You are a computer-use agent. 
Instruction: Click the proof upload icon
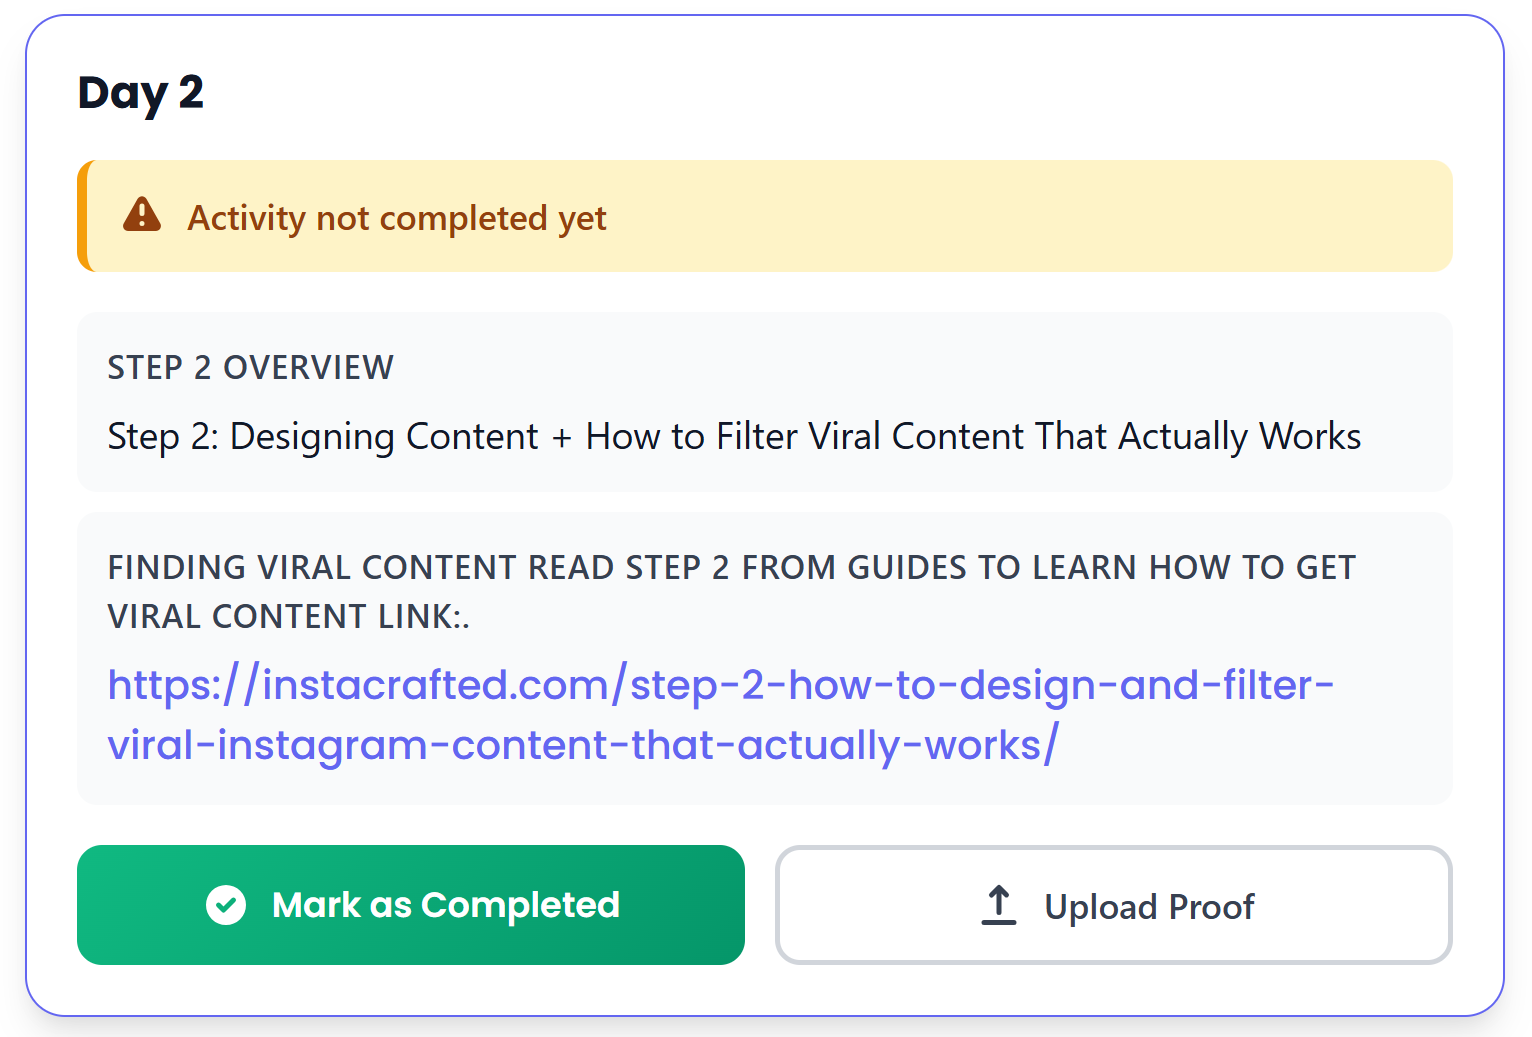(999, 904)
